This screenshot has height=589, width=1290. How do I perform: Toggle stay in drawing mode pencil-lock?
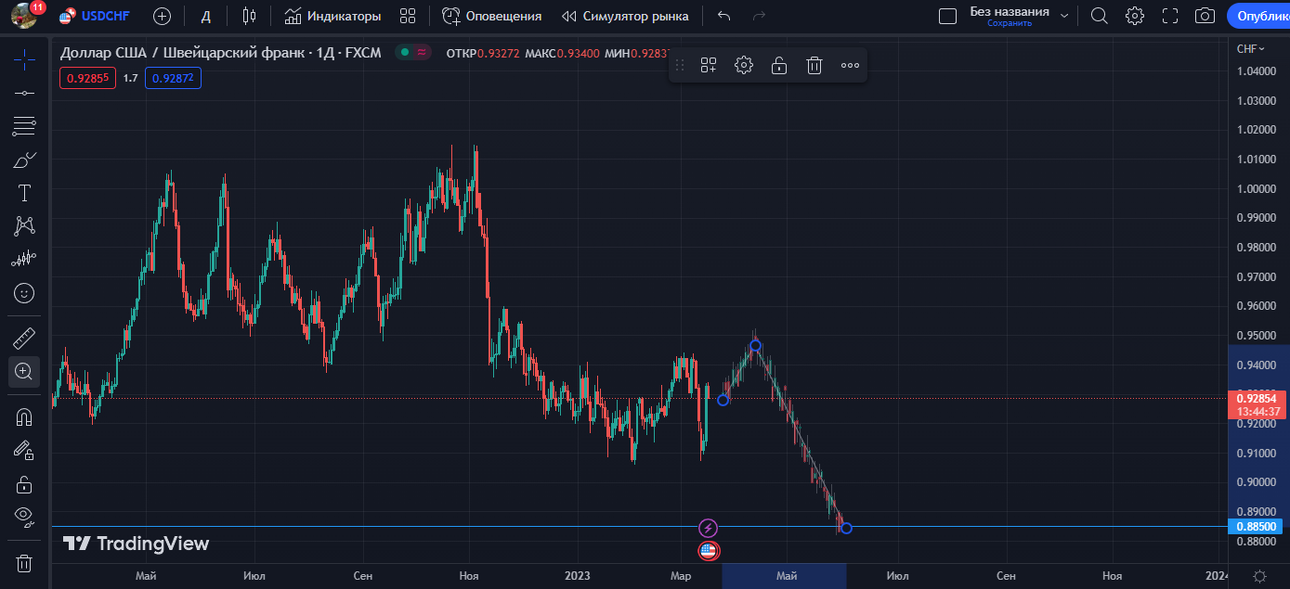click(24, 450)
